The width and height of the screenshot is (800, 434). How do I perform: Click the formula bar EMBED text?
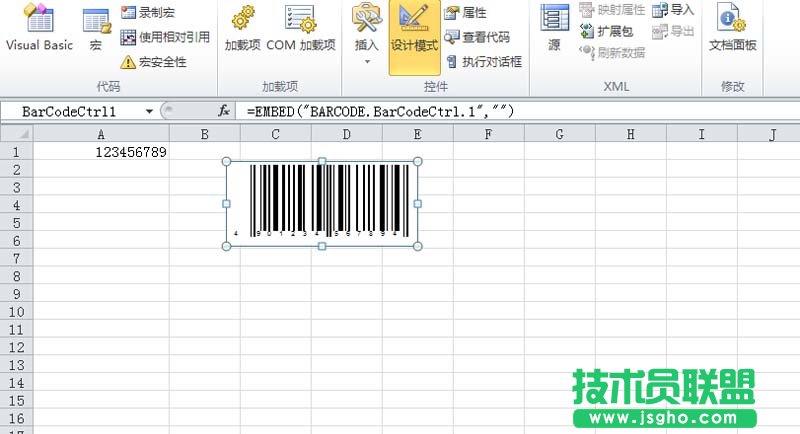pos(380,111)
